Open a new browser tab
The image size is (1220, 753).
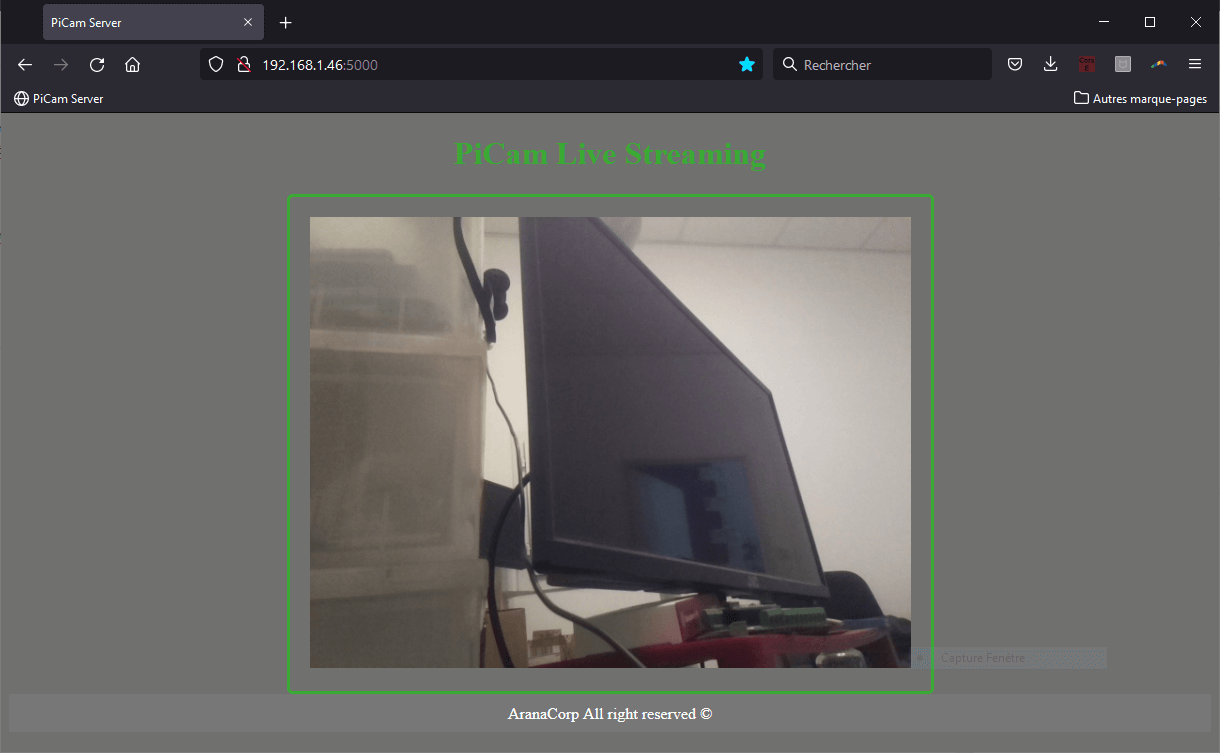[x=285, y=21]
